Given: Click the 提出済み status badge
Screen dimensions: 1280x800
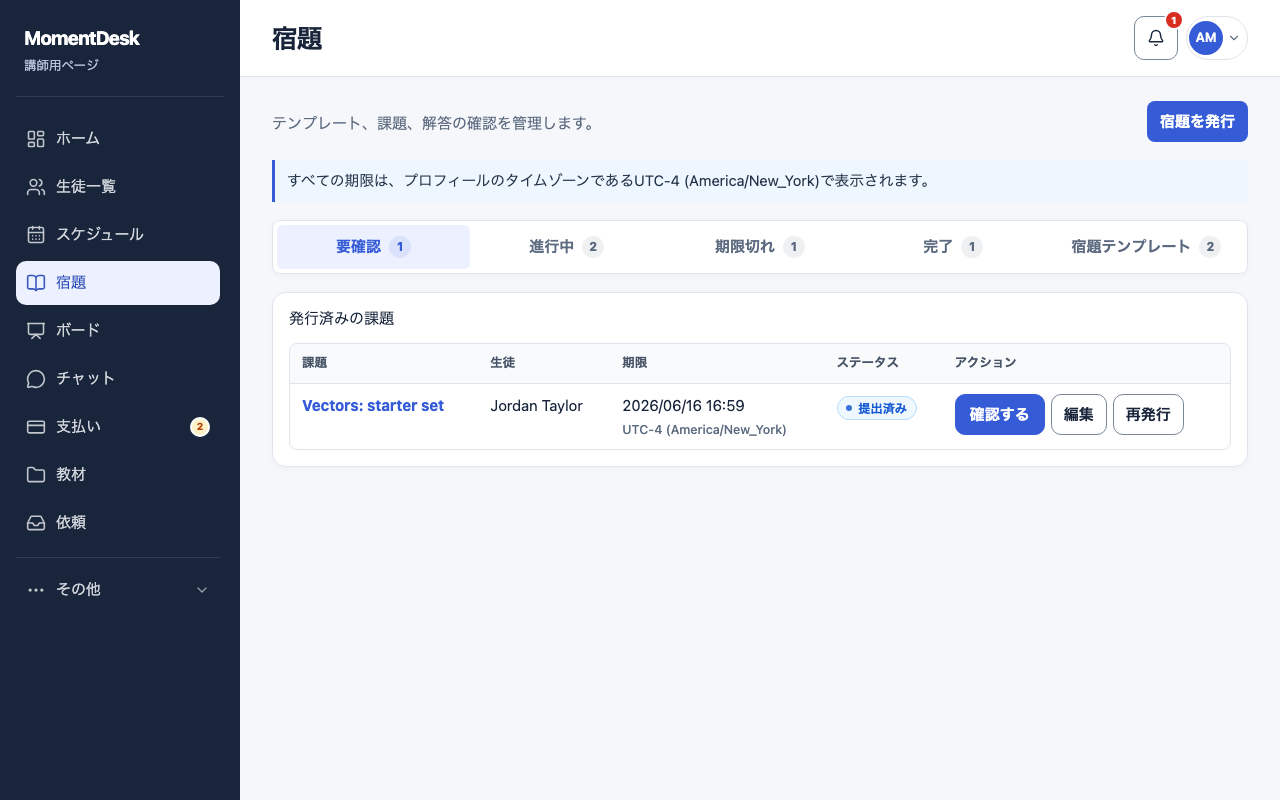Looking at the screenshot, I should pyautogui.click(x=877, y=408).
